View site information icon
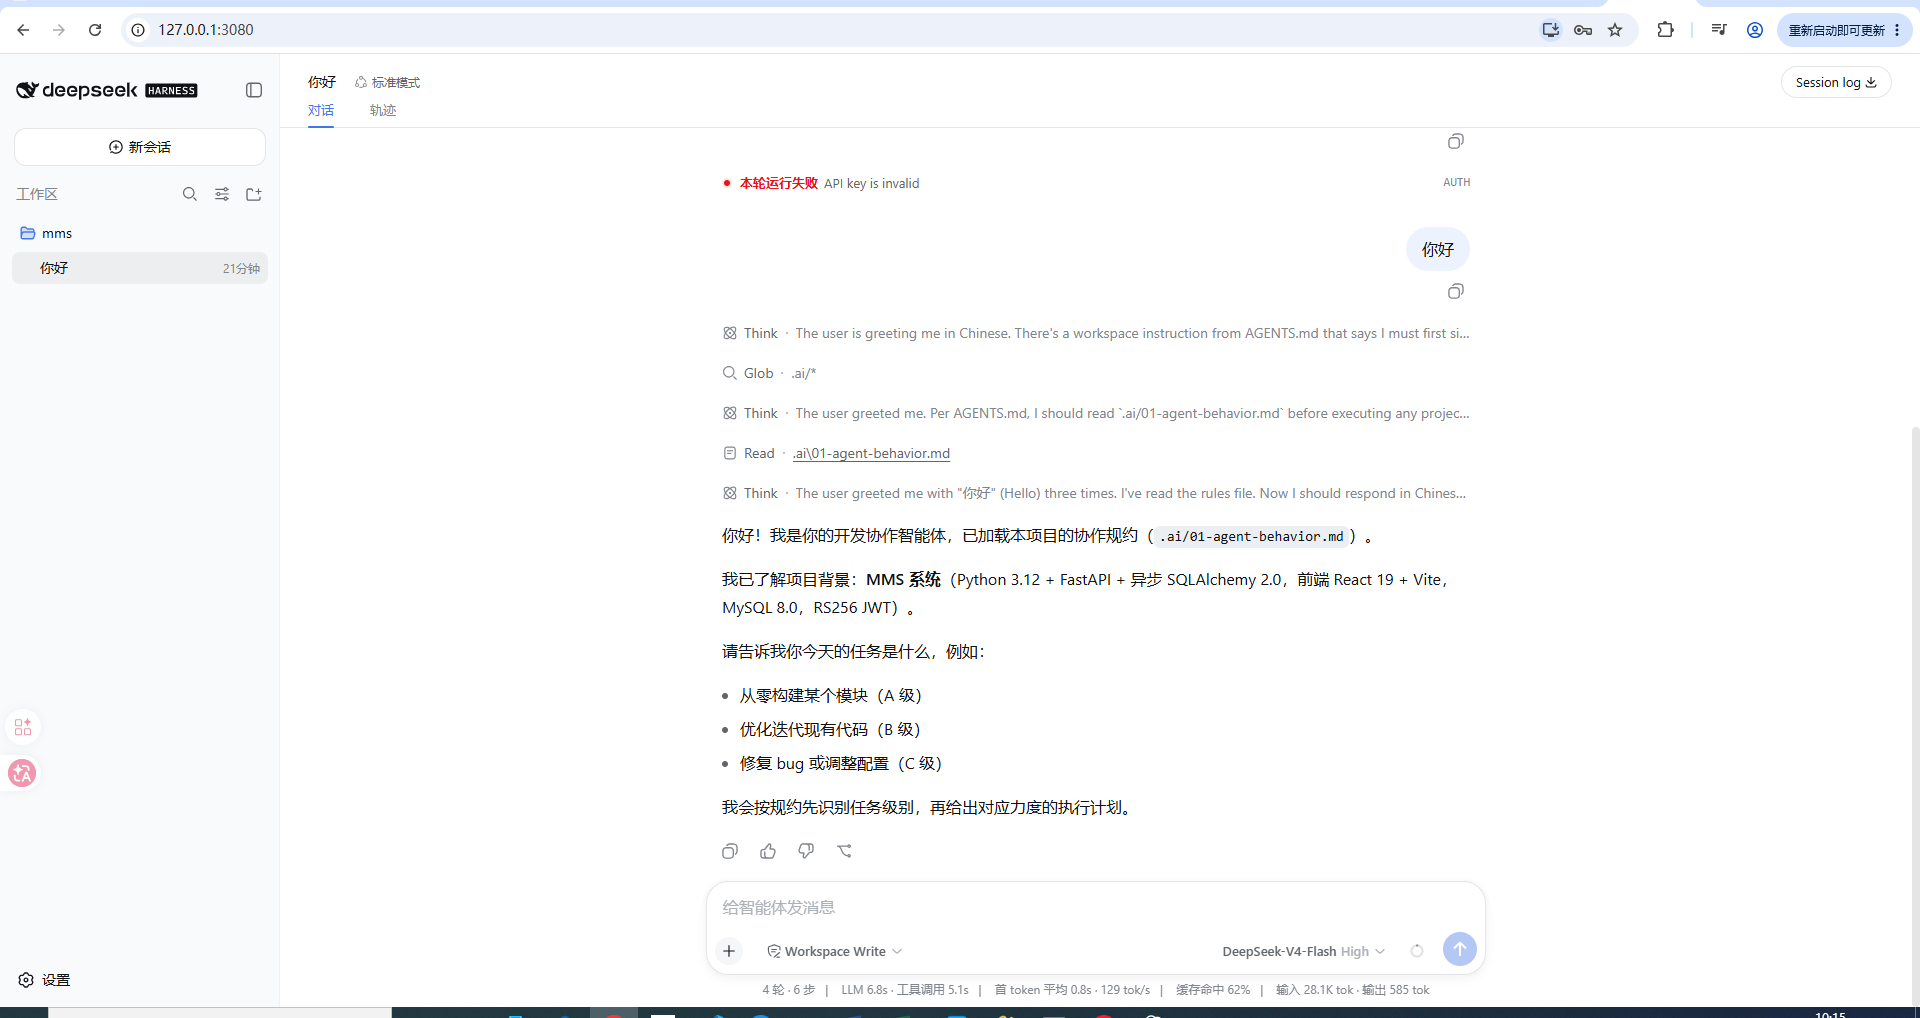Viewport: 1920px width, 1018px height. pyautogui.click(x=138, y=30)
